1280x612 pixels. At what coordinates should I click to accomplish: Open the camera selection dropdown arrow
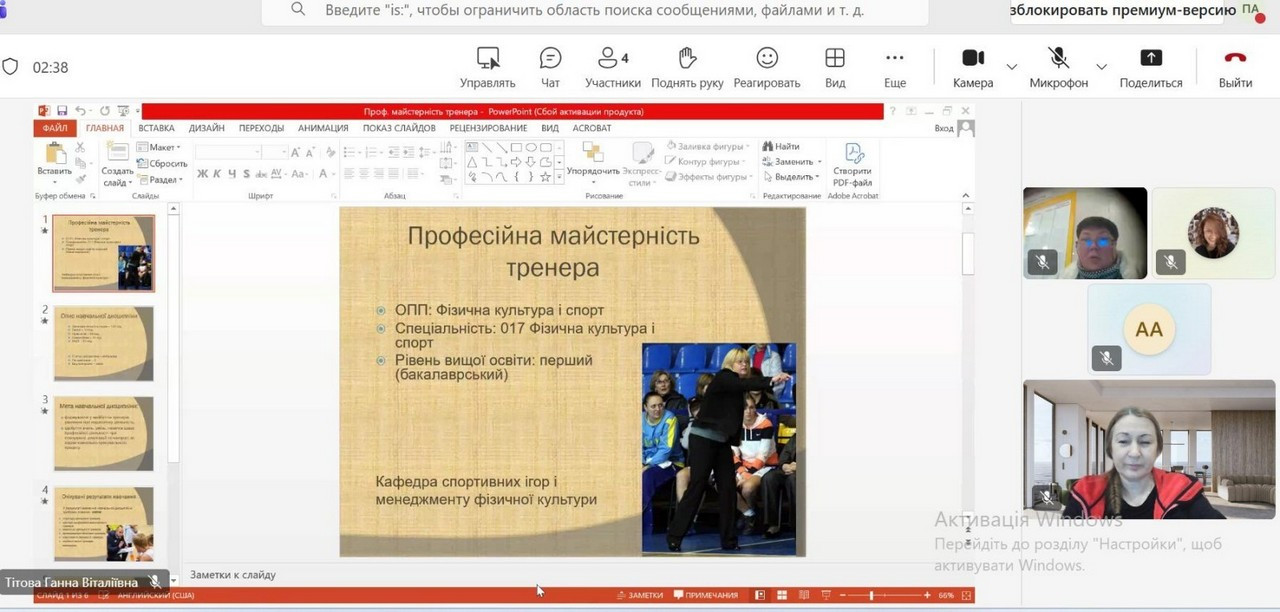pos(1010,66)
